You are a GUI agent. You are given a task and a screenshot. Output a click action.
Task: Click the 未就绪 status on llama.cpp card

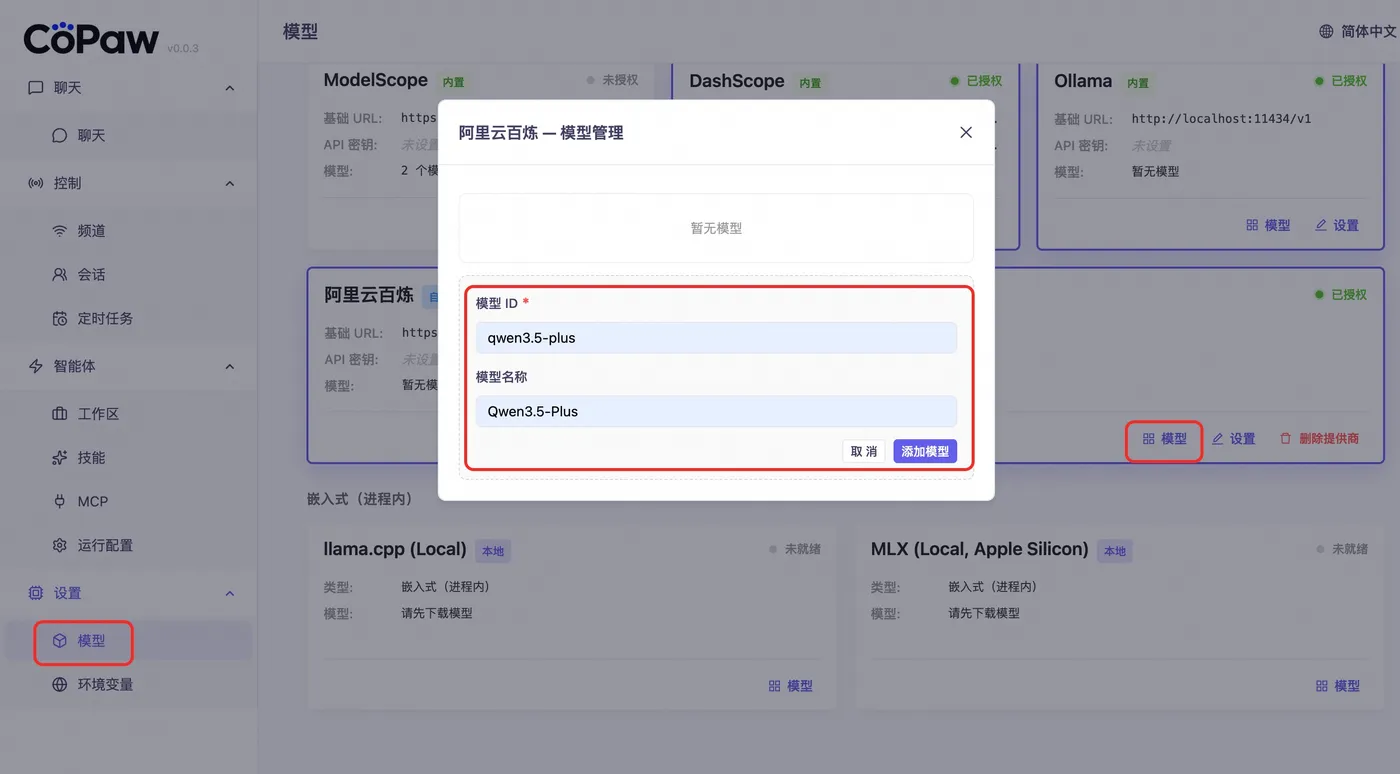(x=795, y=549)
